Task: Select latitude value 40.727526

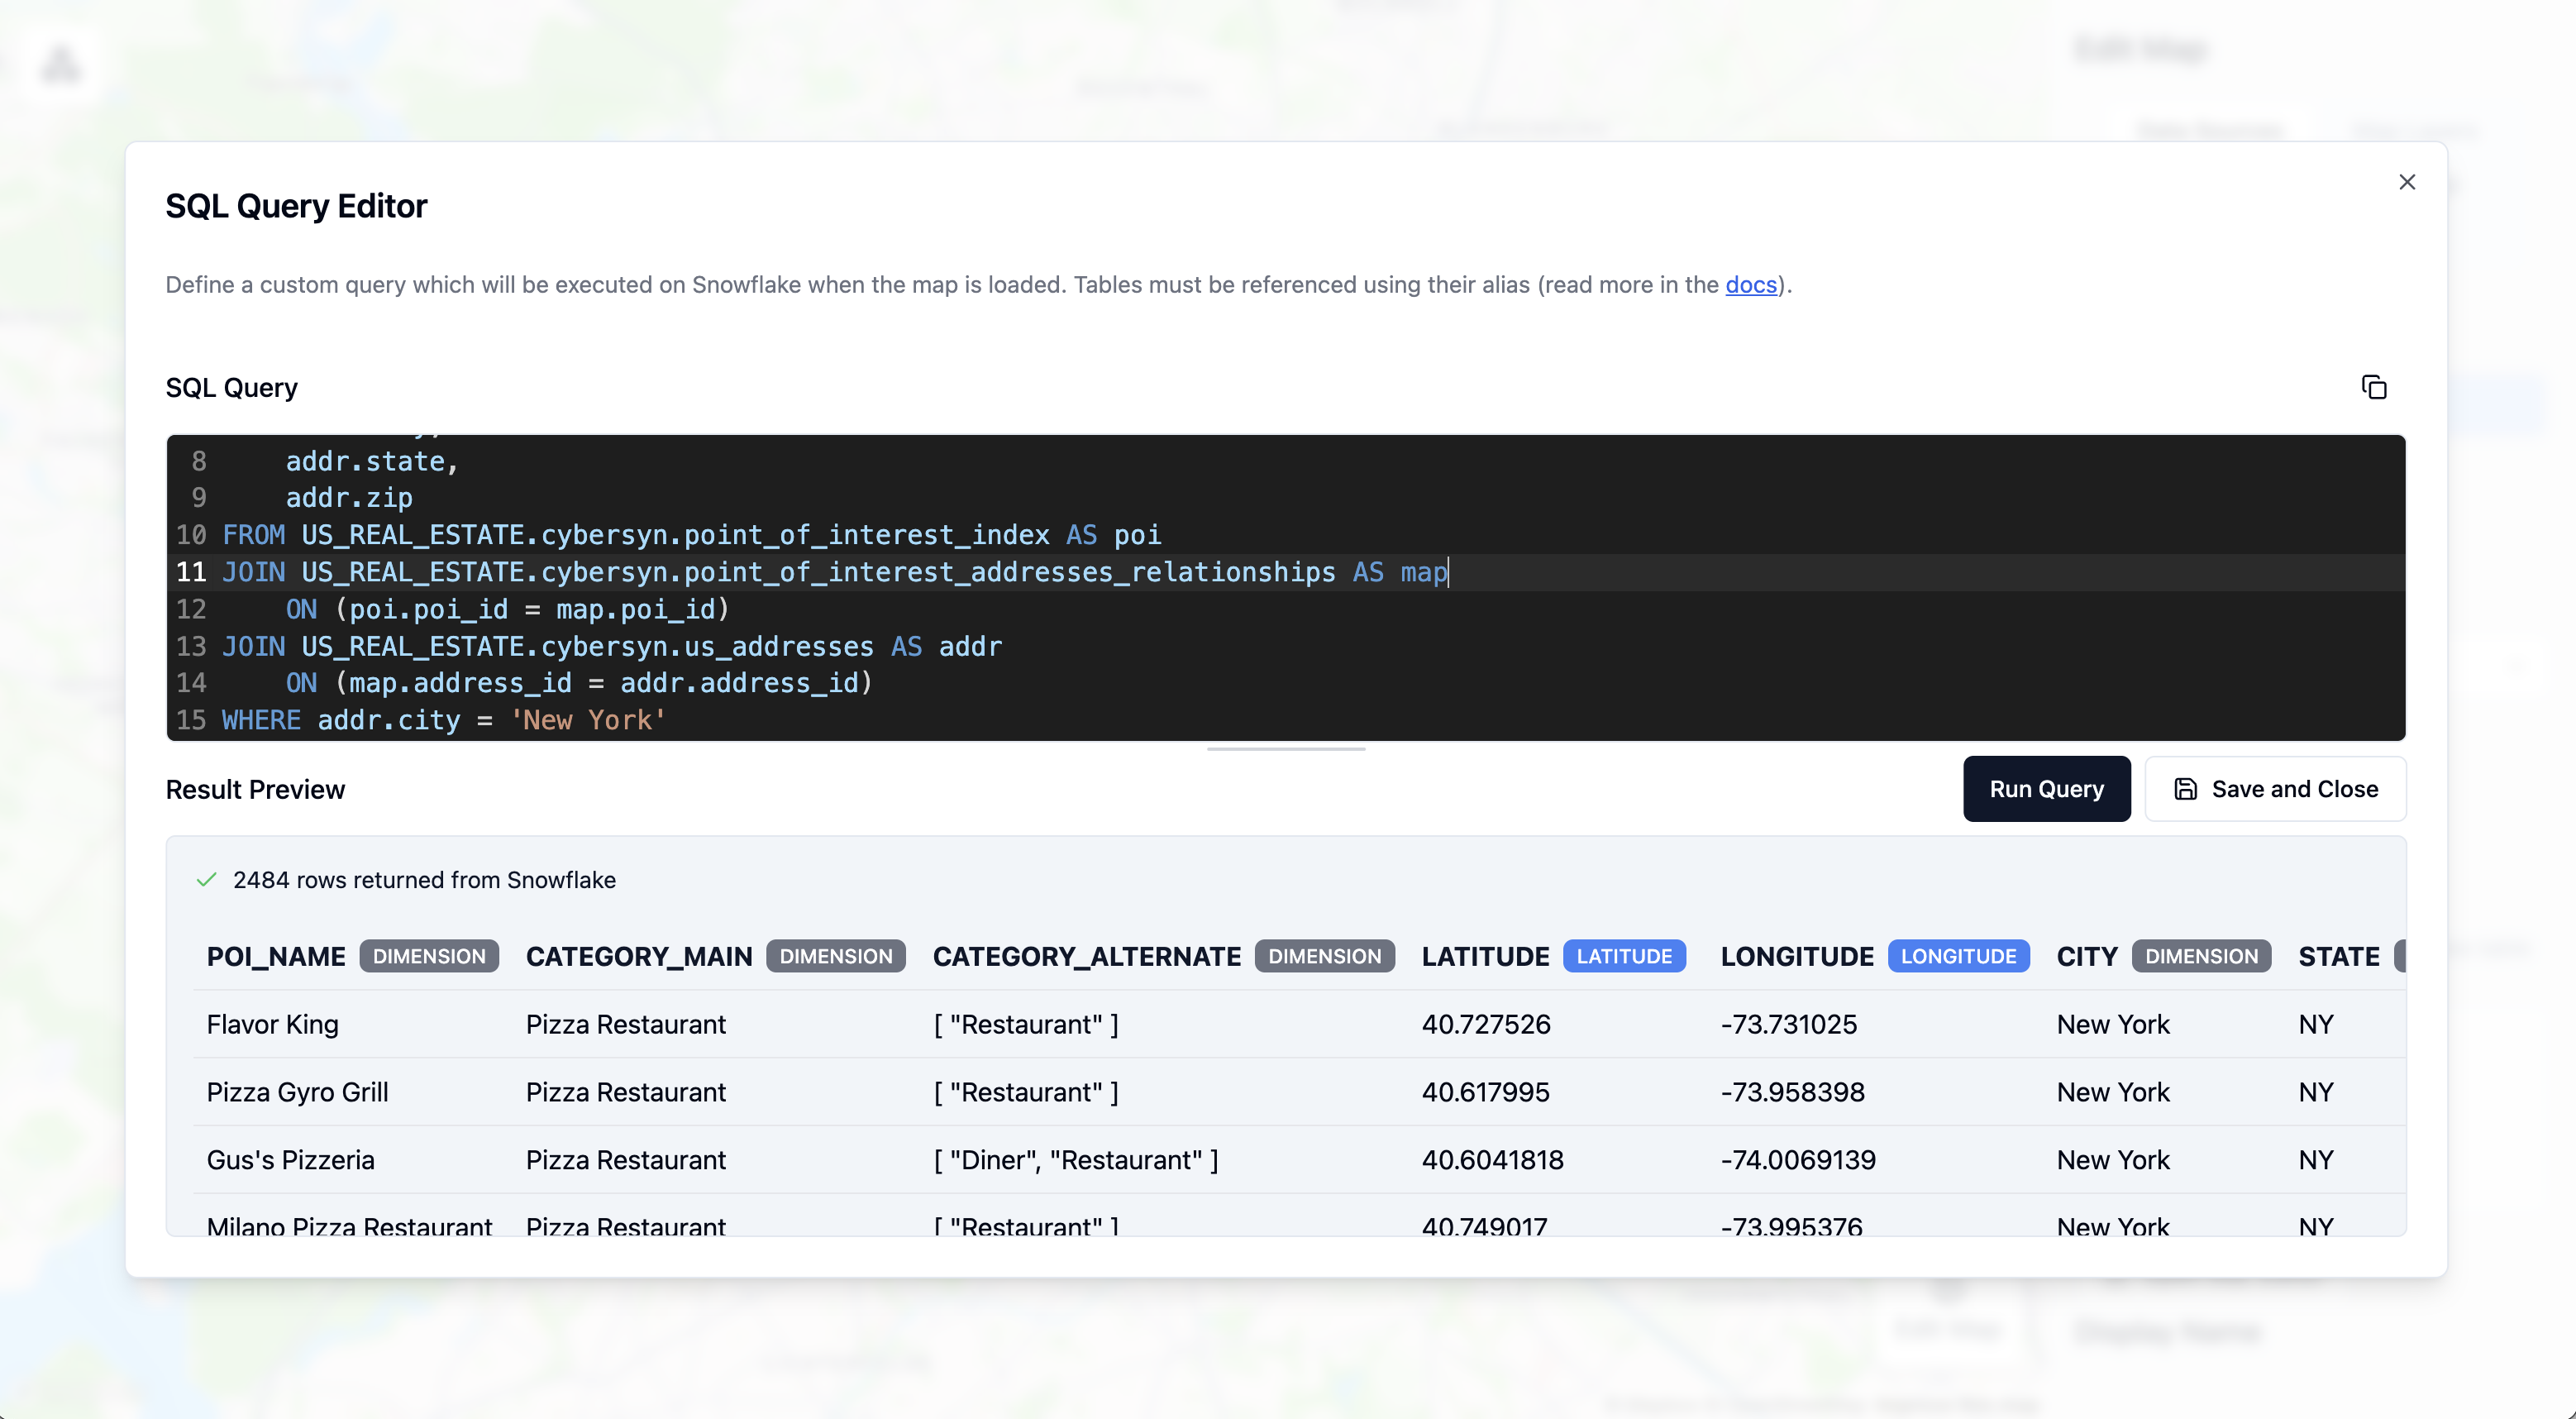Action: pos(1486,1024)
